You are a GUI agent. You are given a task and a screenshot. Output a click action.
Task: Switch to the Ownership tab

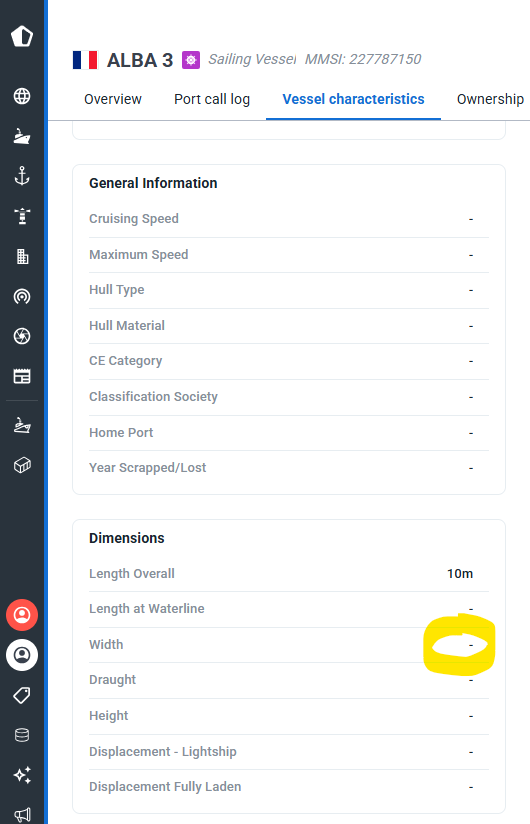pos(490,99)
